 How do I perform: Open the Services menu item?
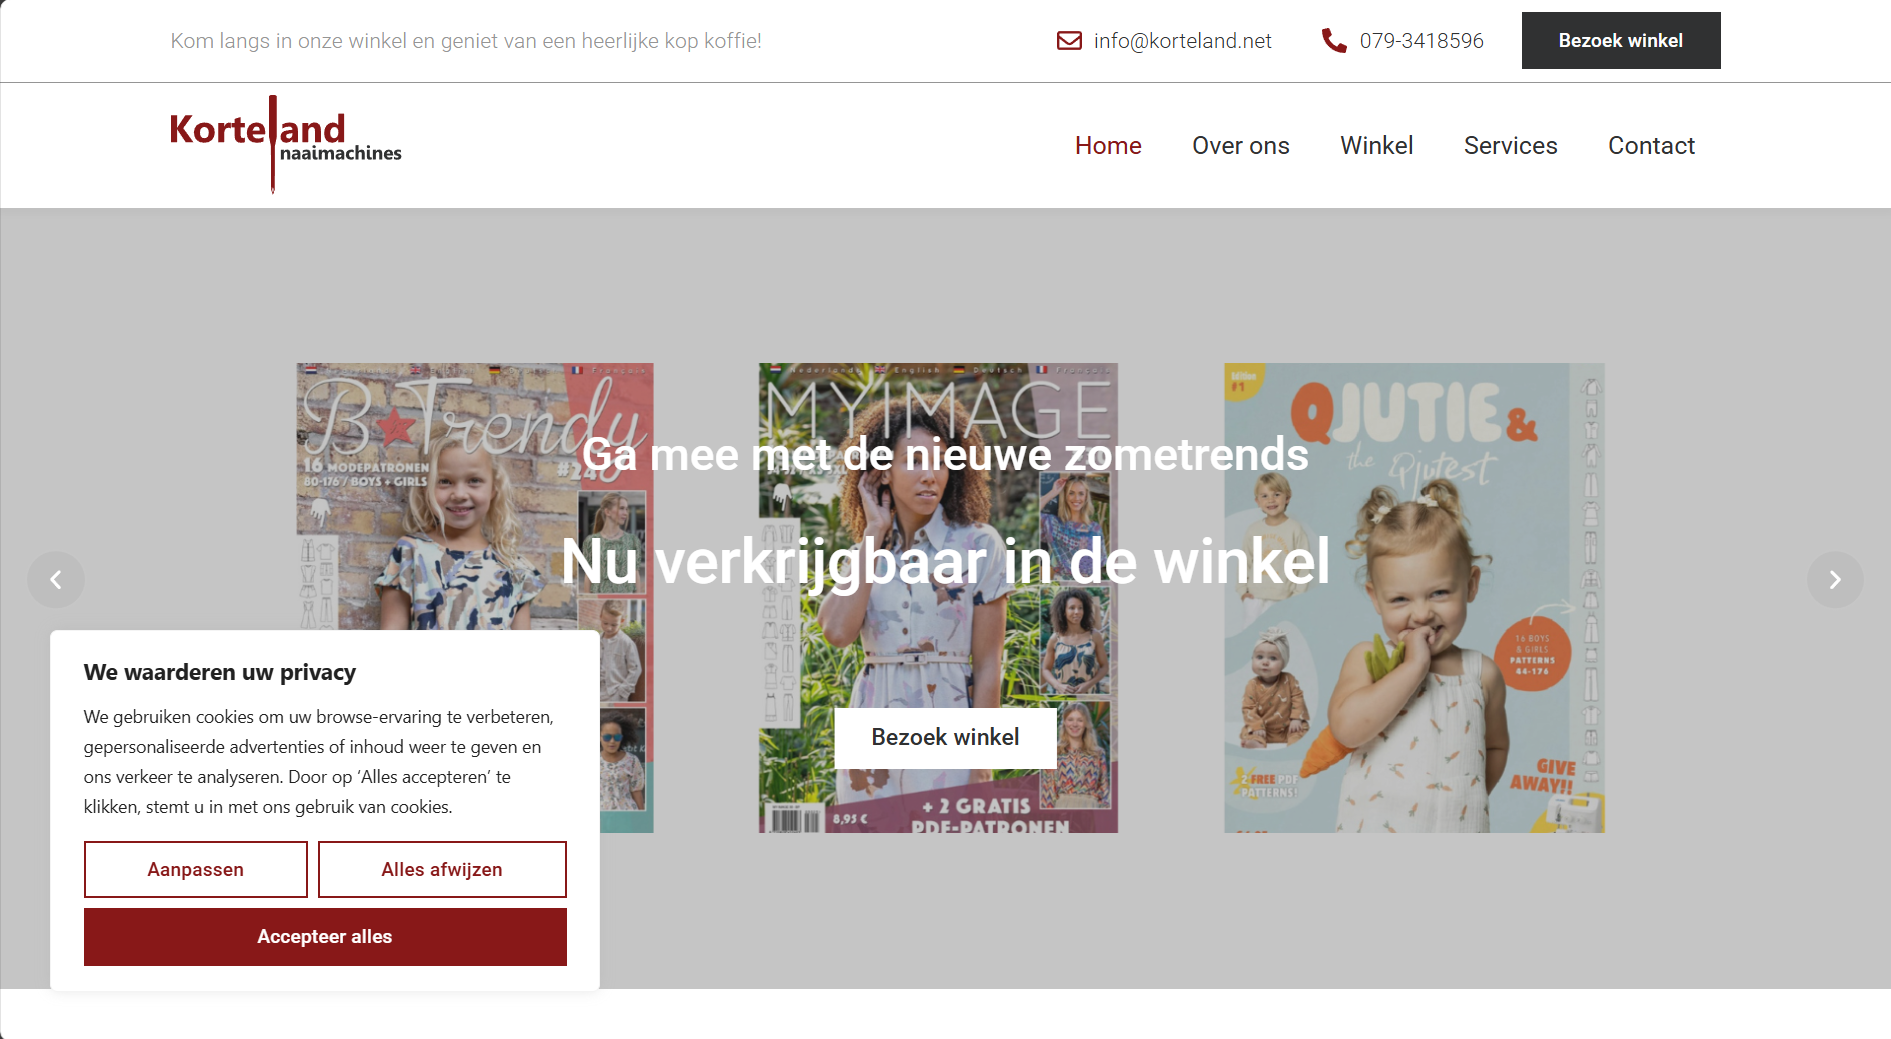coord(1510,146)
